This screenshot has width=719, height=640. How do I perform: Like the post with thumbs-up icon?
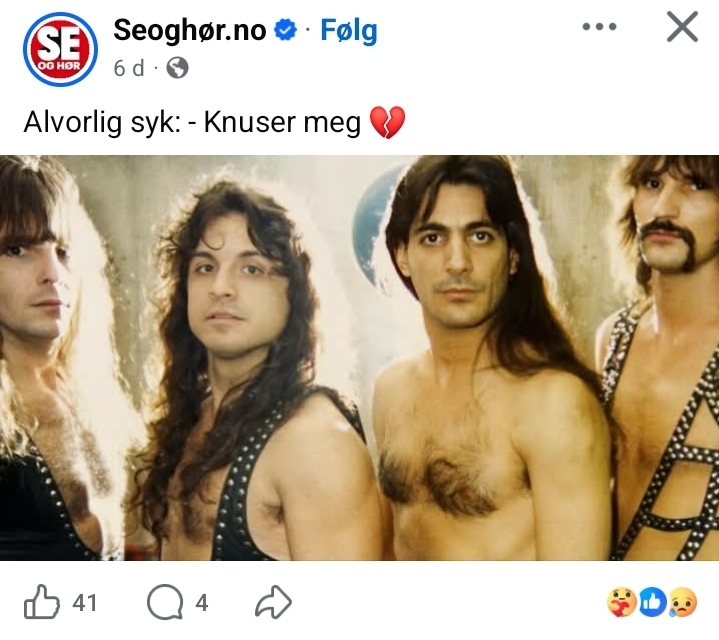42,601
